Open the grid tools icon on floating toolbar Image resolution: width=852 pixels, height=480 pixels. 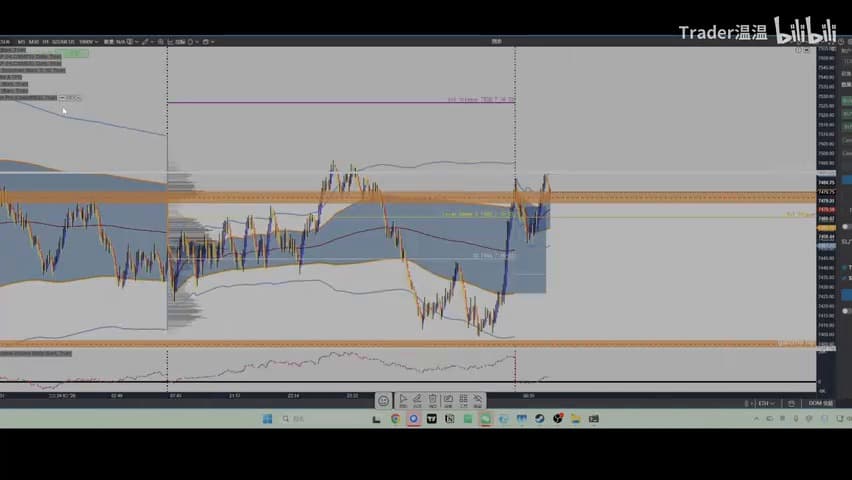pos(463,401)
